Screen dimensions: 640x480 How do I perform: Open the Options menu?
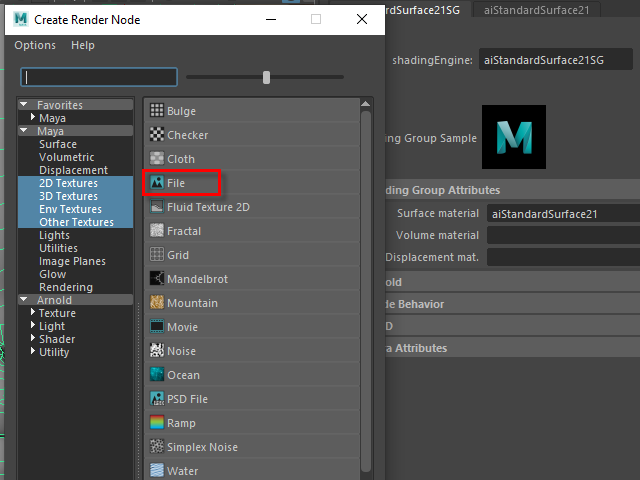pyautogui.click(x=35, y=45)
